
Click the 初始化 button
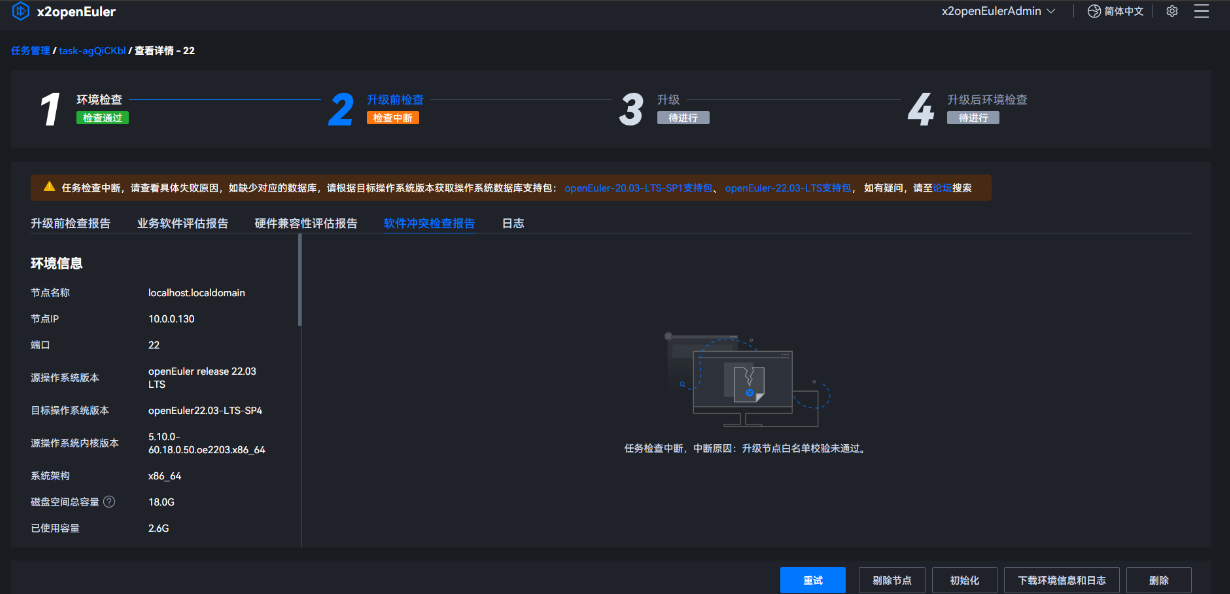[964, 581]
